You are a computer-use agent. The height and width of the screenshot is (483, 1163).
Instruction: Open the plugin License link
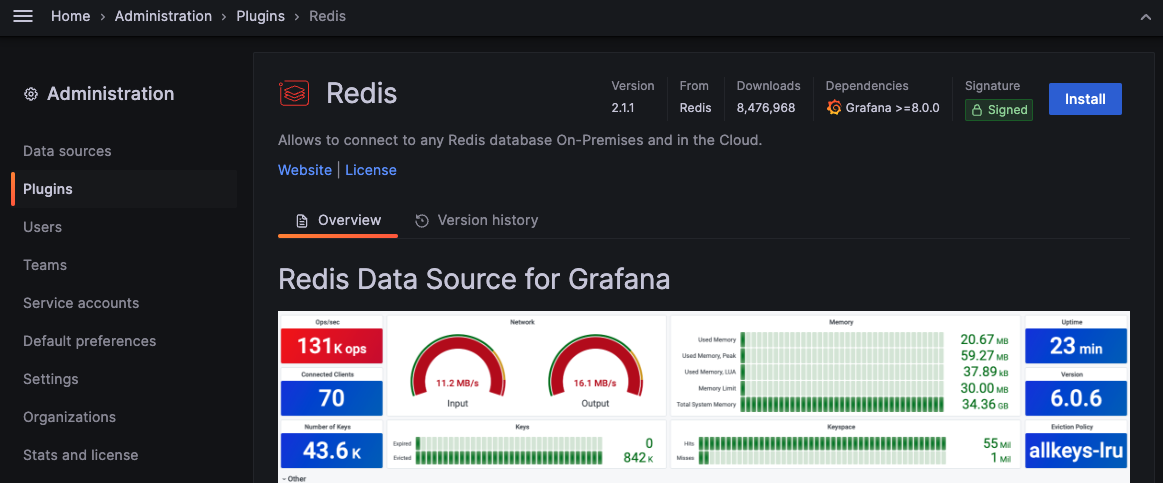coord(371,170)
